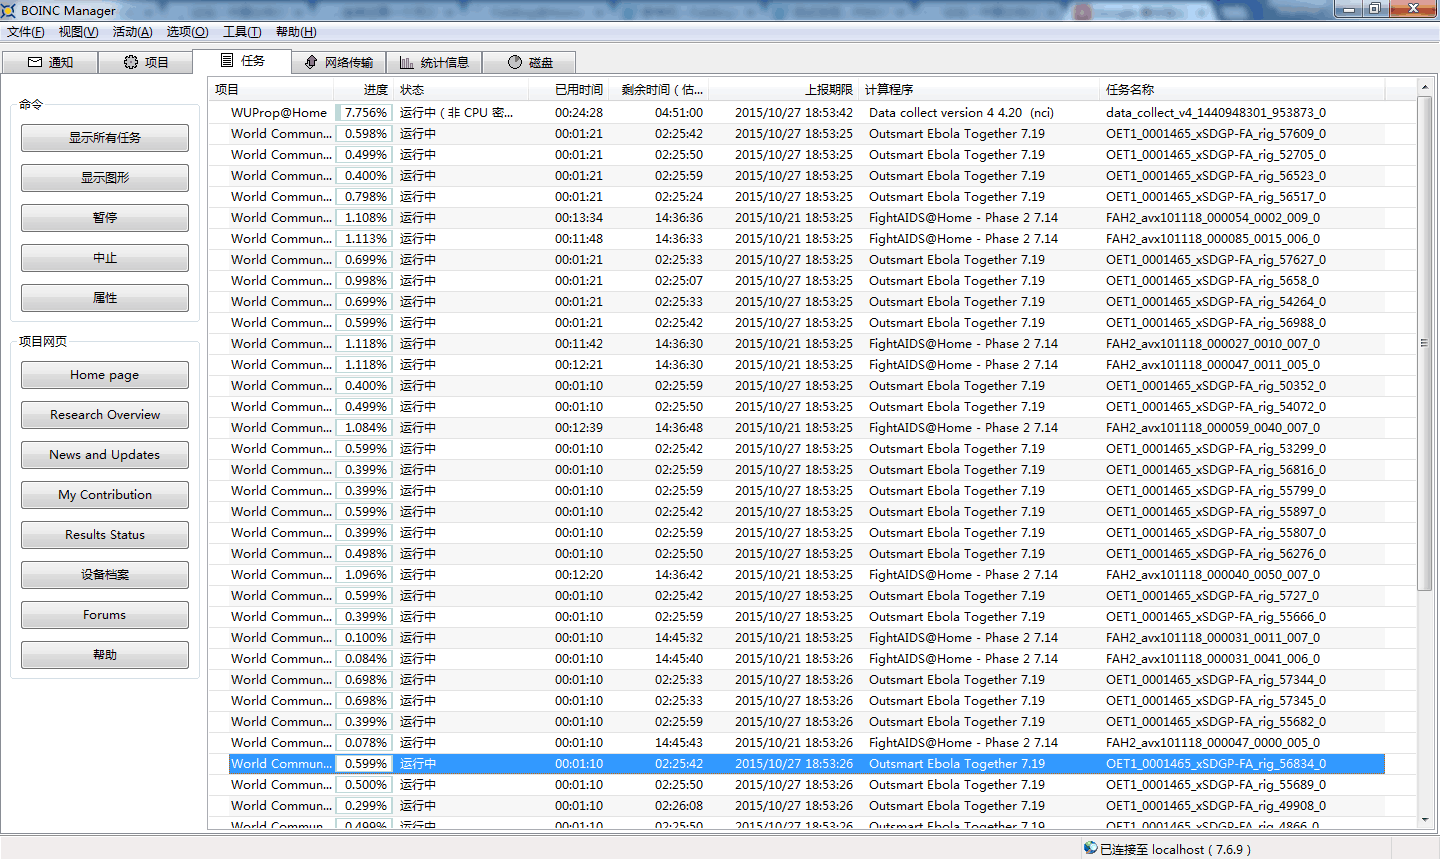
Task: Open task 属性 properties button
Action: tap(105, 298)
